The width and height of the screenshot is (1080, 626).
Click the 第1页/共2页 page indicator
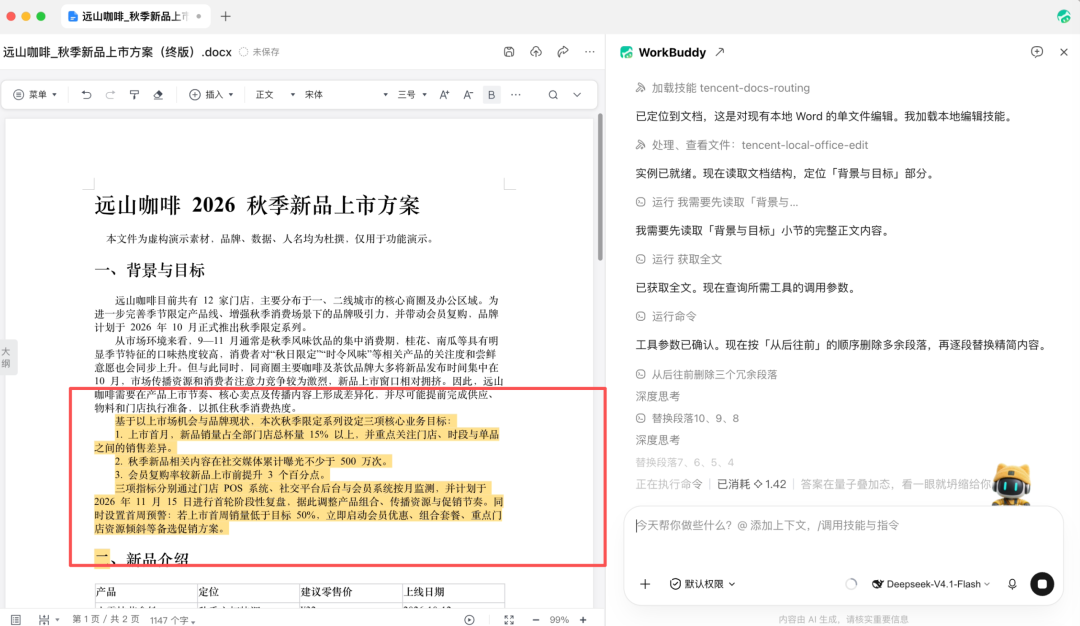pos(105,620)
